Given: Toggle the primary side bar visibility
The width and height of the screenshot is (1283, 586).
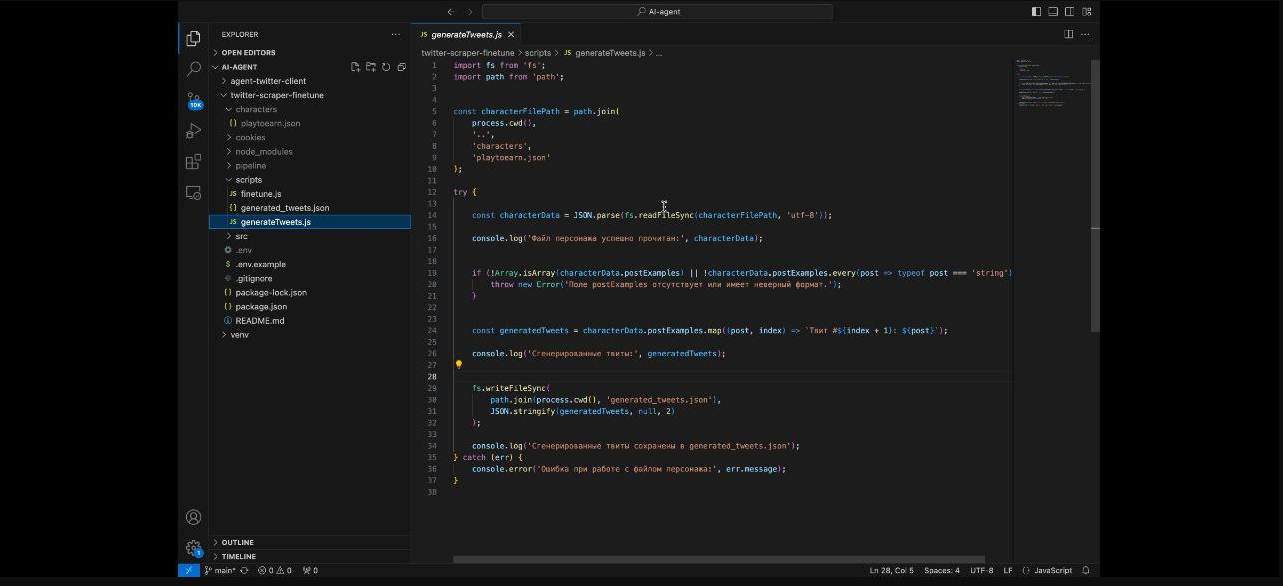Looking at the screenshot, I should tap(1037, 11).
